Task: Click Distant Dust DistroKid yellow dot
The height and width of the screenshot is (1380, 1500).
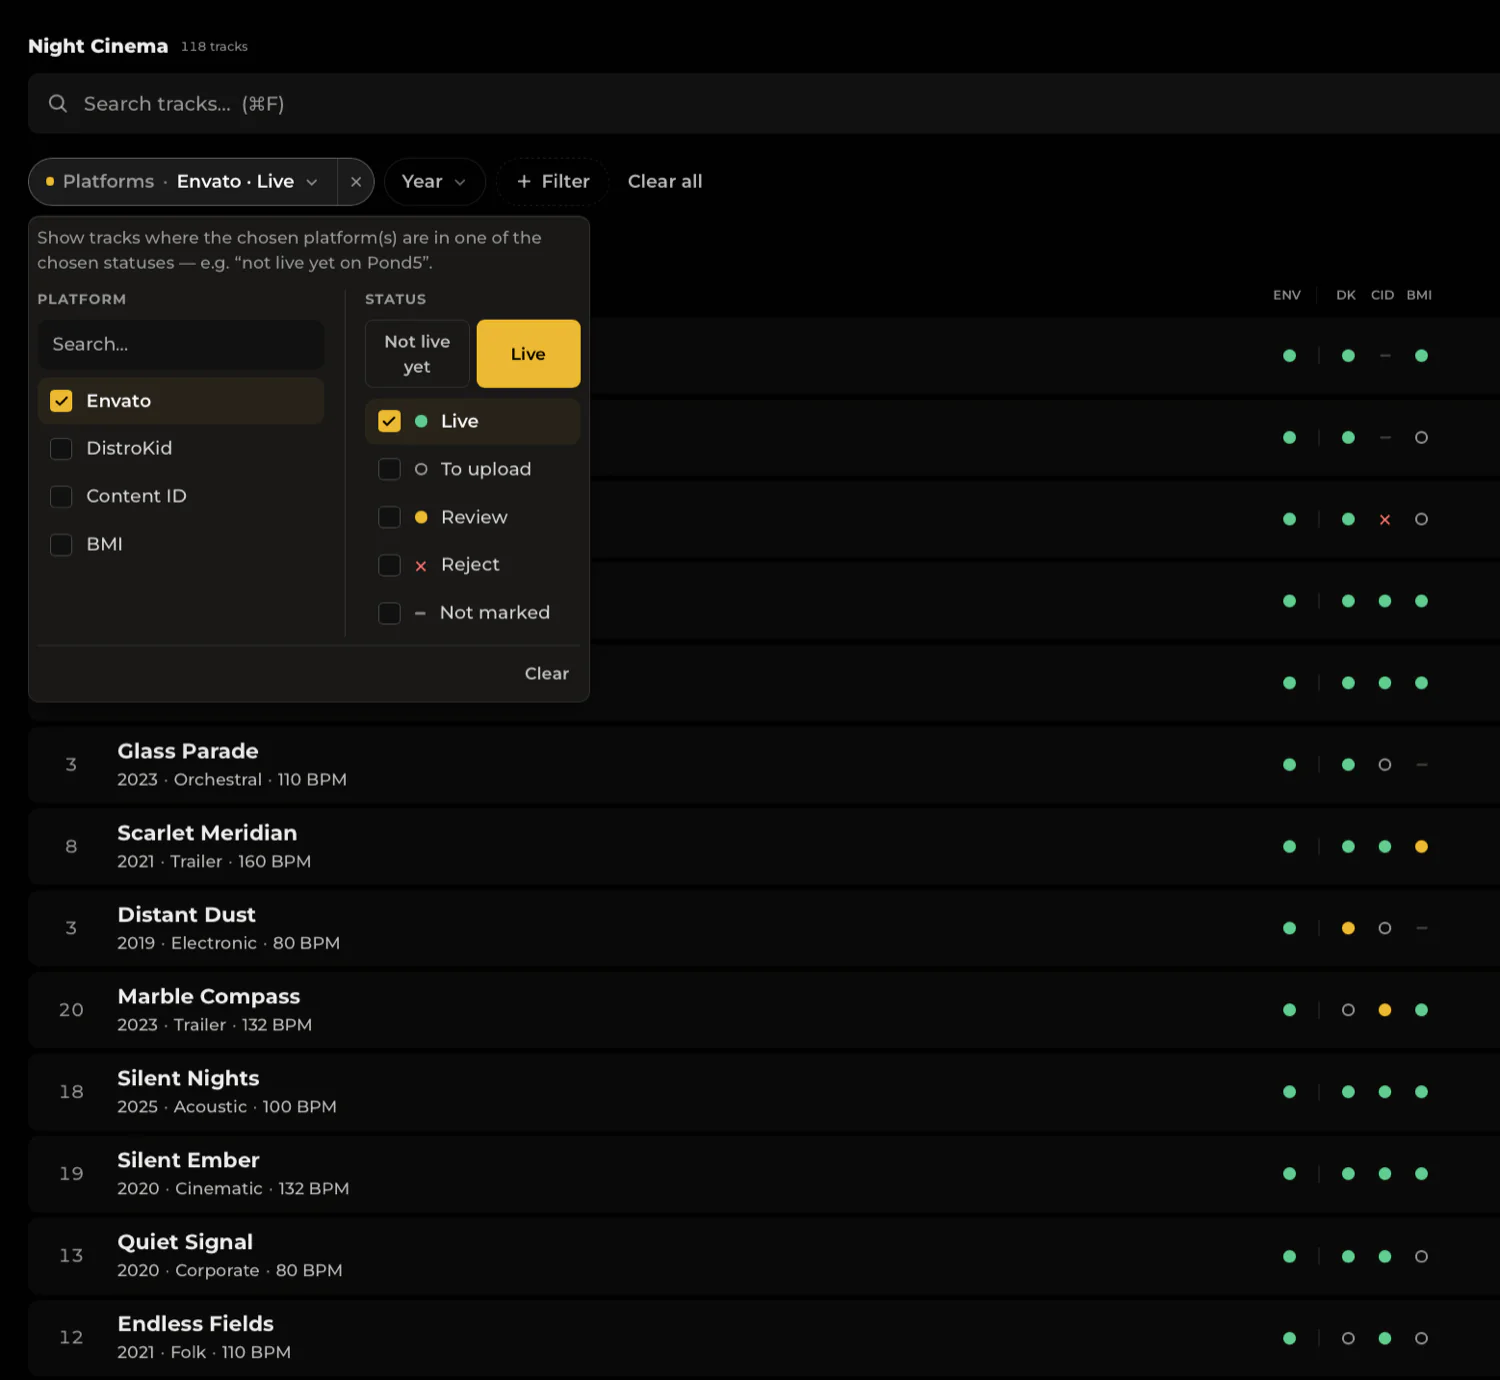Action: [1348, 928]
